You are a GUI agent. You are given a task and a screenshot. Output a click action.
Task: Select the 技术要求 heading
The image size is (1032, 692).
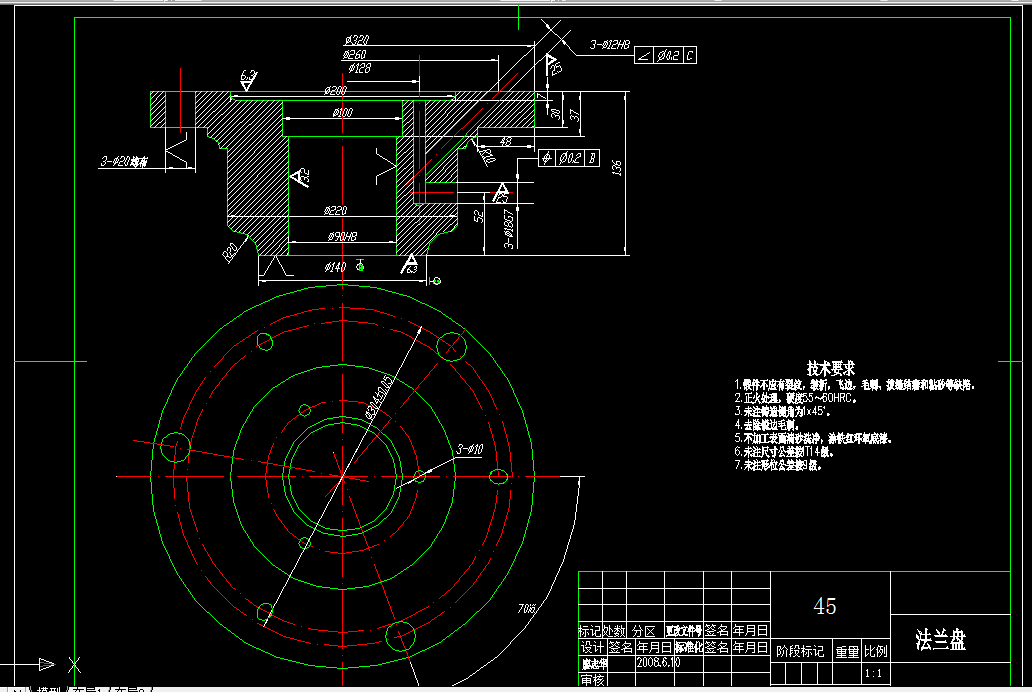pos(831,367)
